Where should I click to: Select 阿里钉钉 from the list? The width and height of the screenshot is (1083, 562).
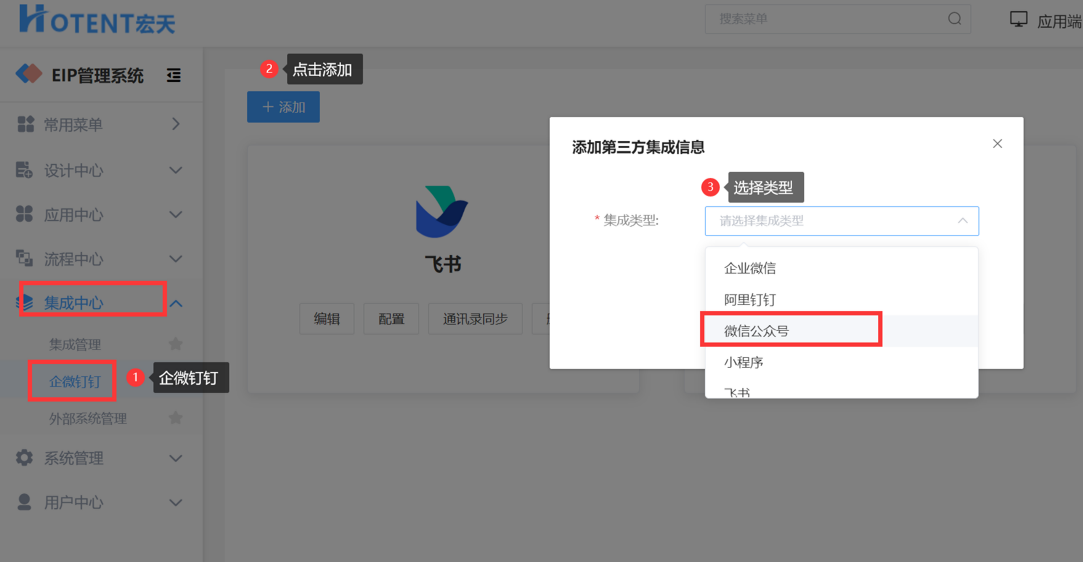[x=841, y=300]
